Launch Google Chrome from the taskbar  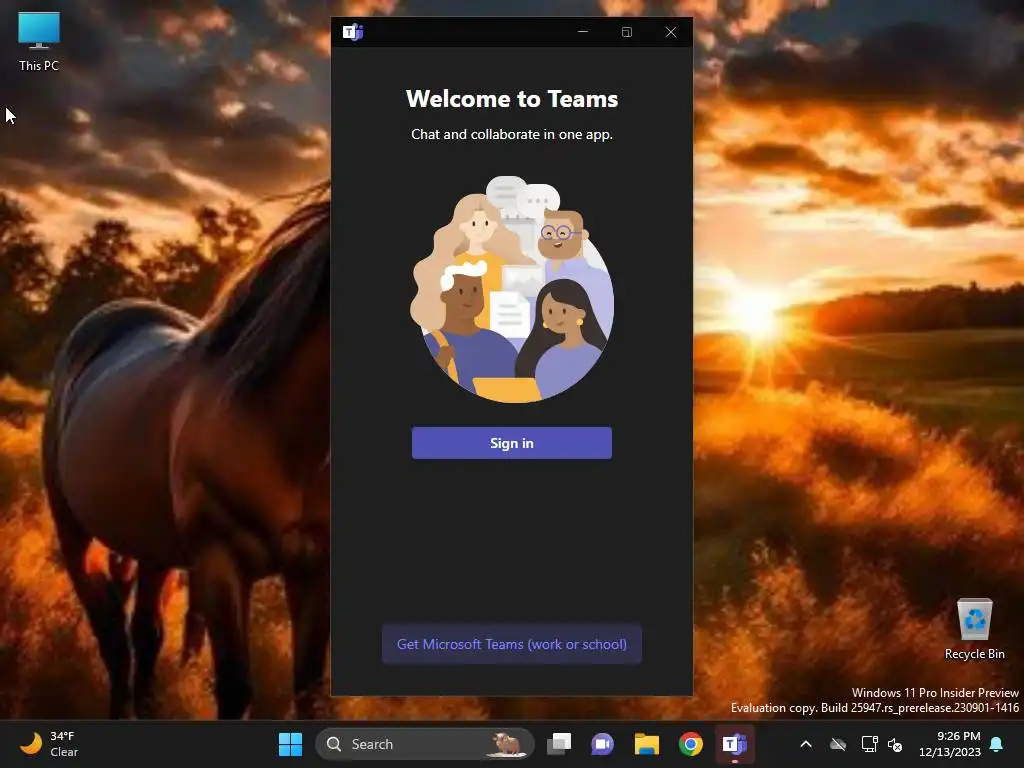pos(690,744)
